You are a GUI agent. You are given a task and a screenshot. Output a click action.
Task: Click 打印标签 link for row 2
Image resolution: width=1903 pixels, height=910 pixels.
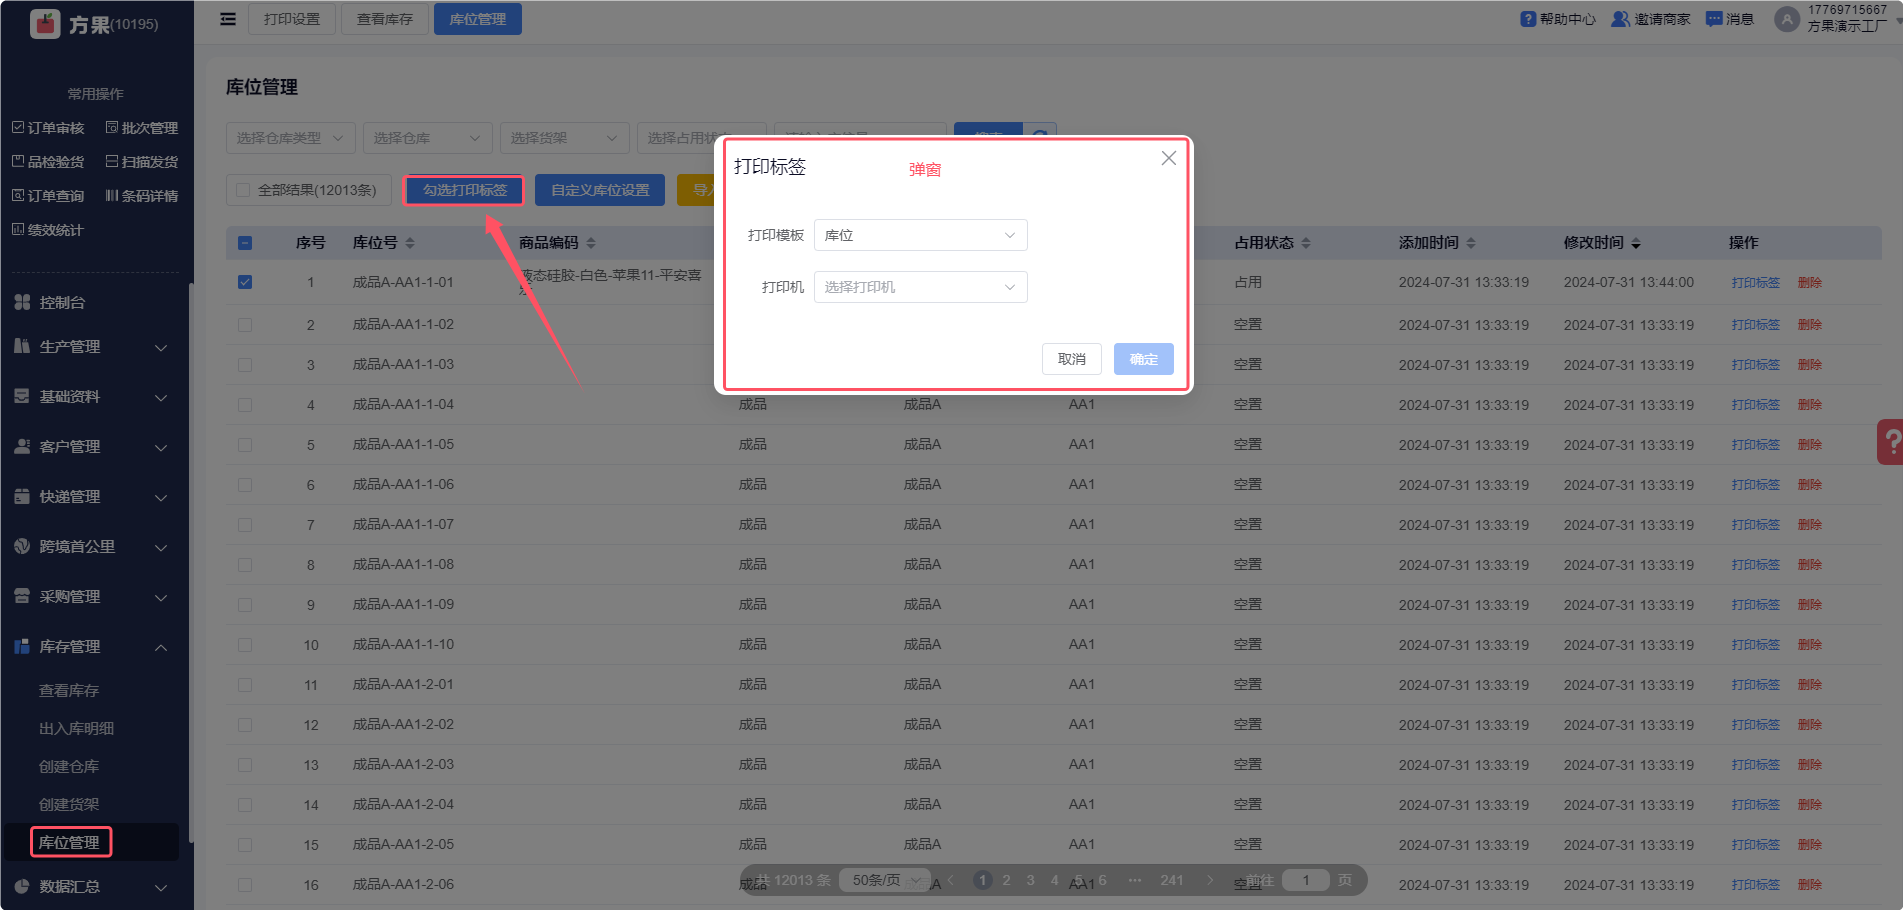click(1756, 325)
